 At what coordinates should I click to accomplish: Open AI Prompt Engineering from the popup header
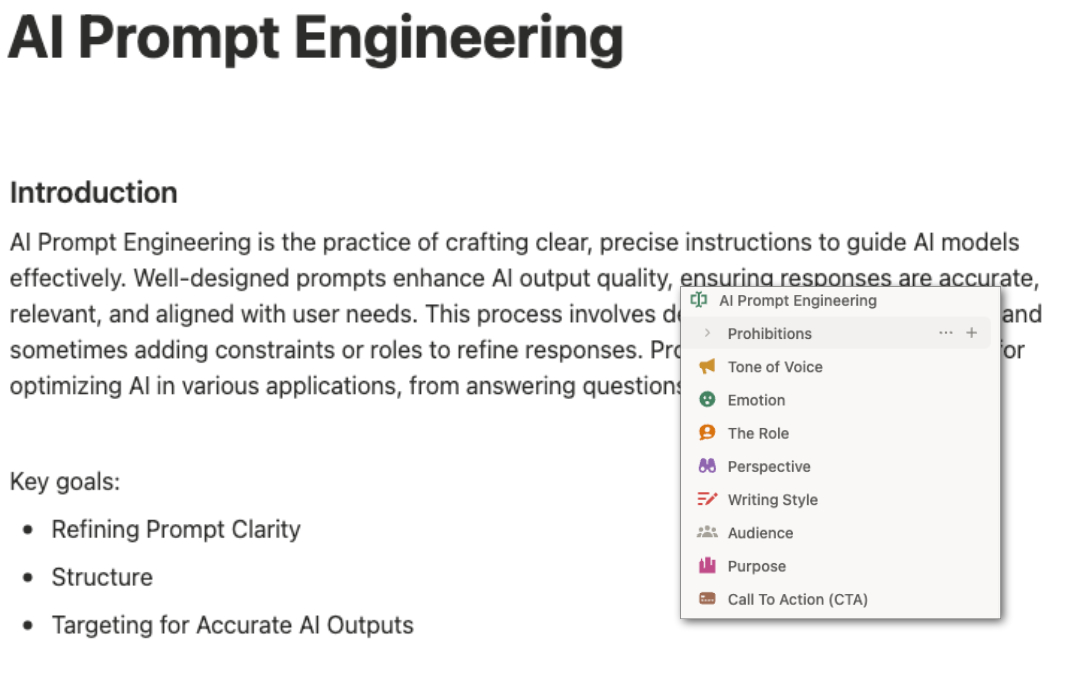[797, 300]
